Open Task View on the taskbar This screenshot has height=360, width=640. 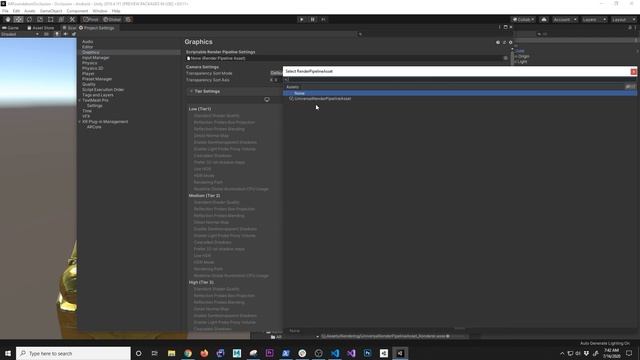coord(155,353)
